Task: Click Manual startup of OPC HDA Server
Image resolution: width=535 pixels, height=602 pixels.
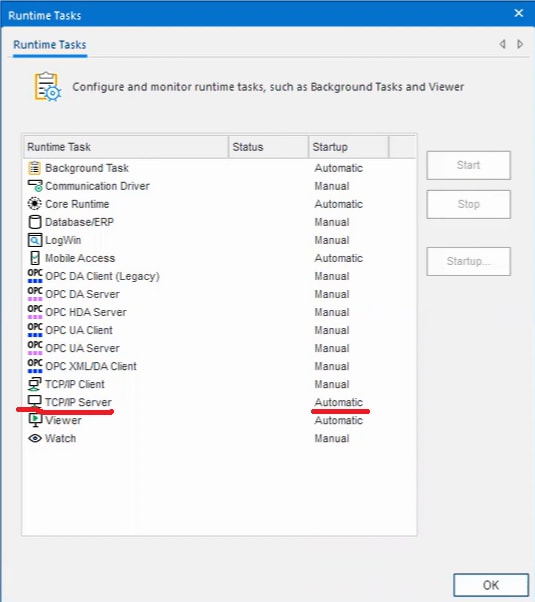Action: coord(332,313)
